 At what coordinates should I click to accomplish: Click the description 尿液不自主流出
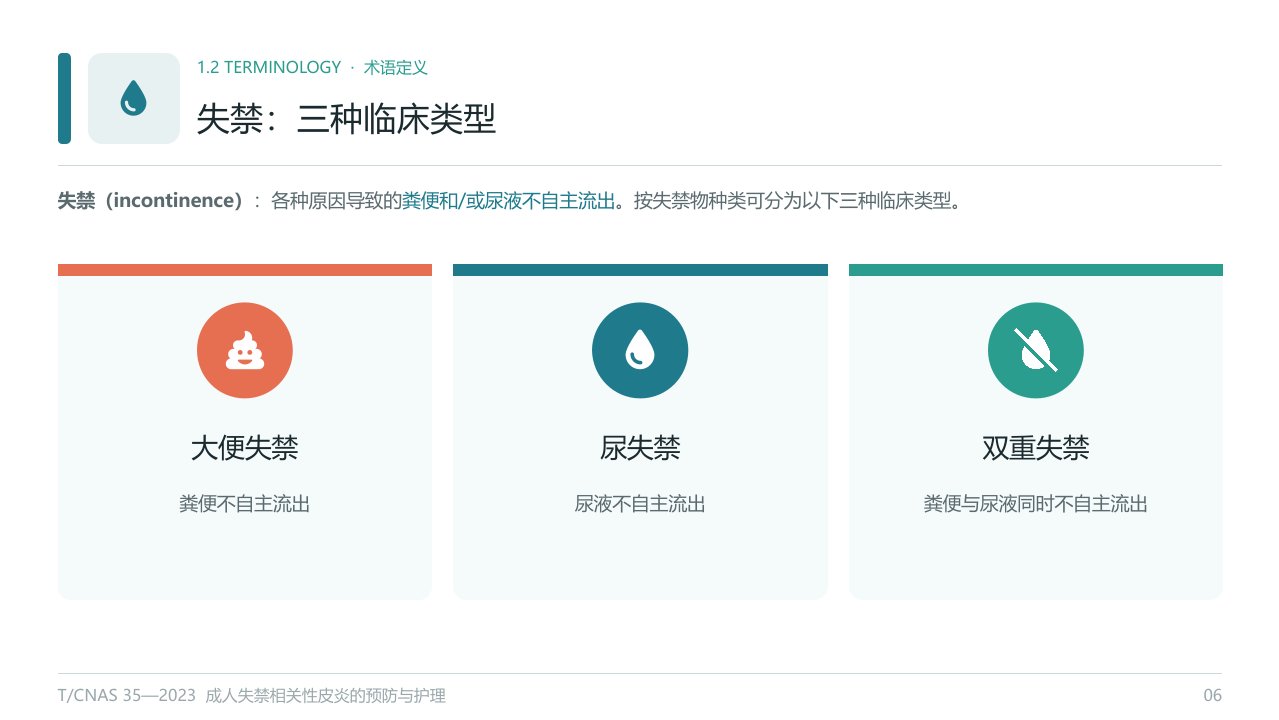pos(640,504)
